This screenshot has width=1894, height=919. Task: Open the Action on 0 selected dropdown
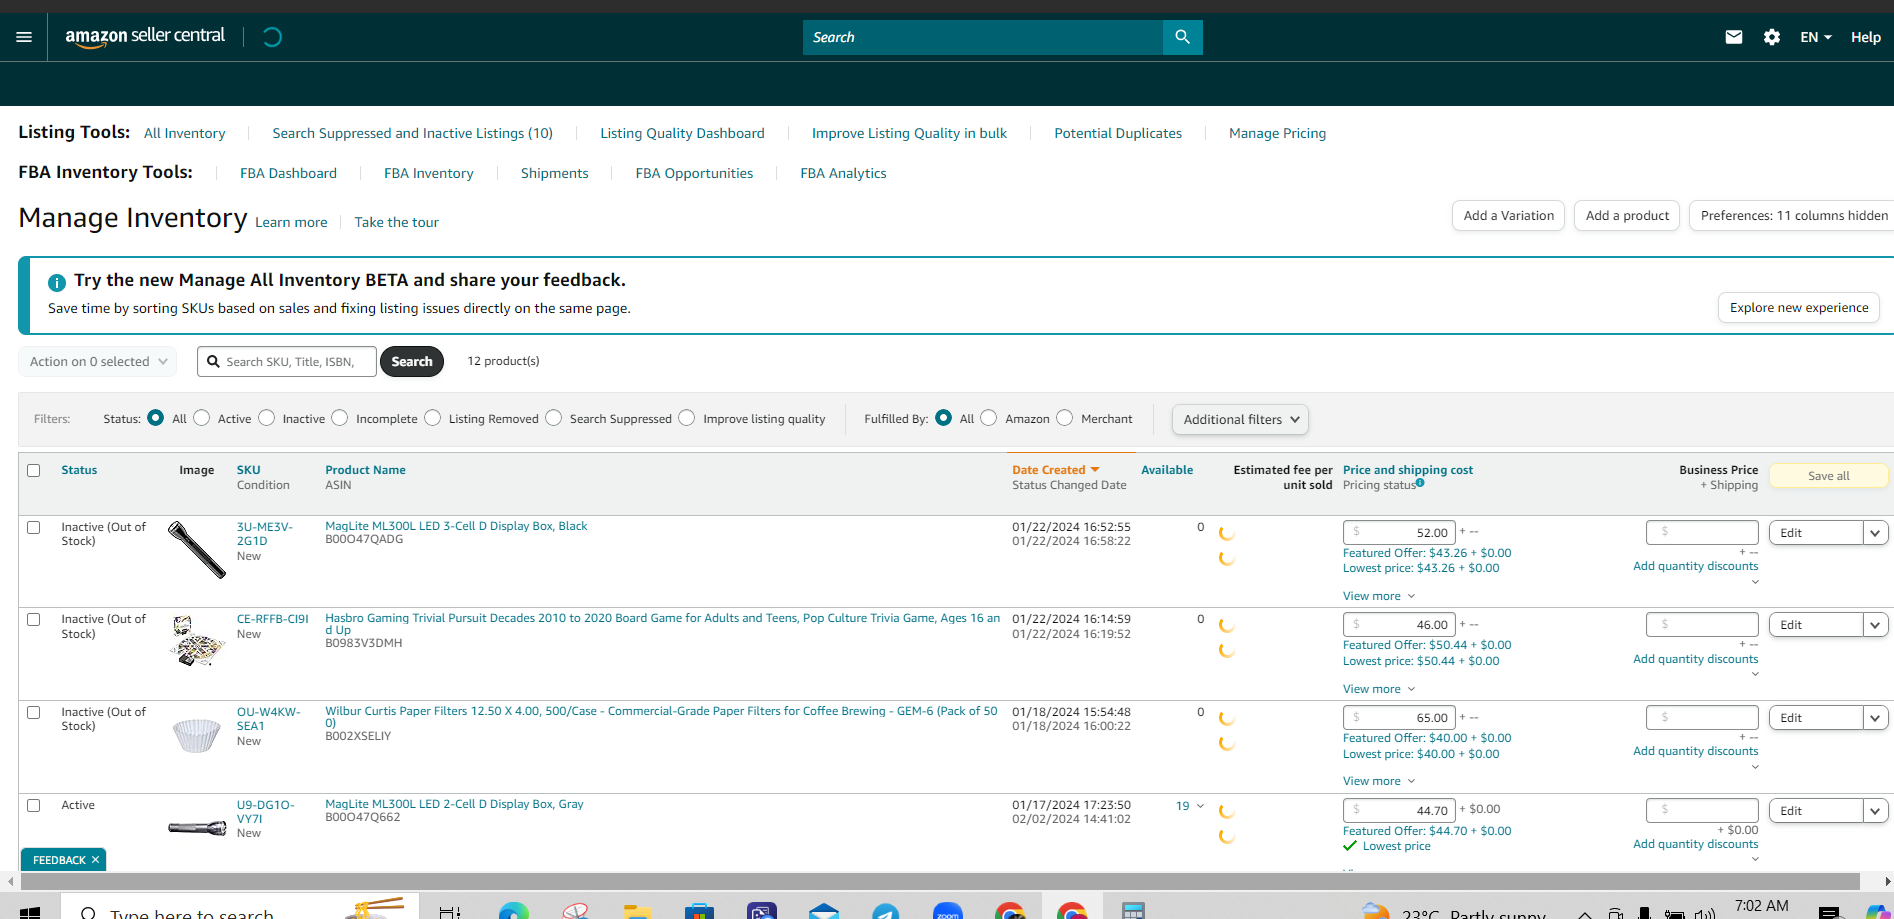98,362
